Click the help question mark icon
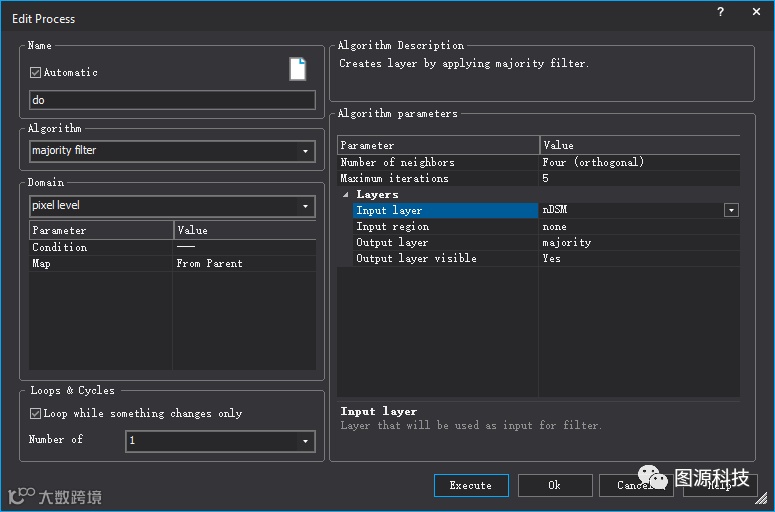 (x=720, y=13)
